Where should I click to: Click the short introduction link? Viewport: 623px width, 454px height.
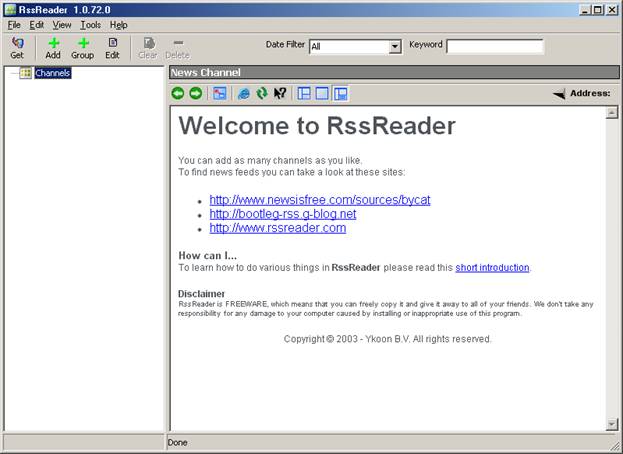492,268
